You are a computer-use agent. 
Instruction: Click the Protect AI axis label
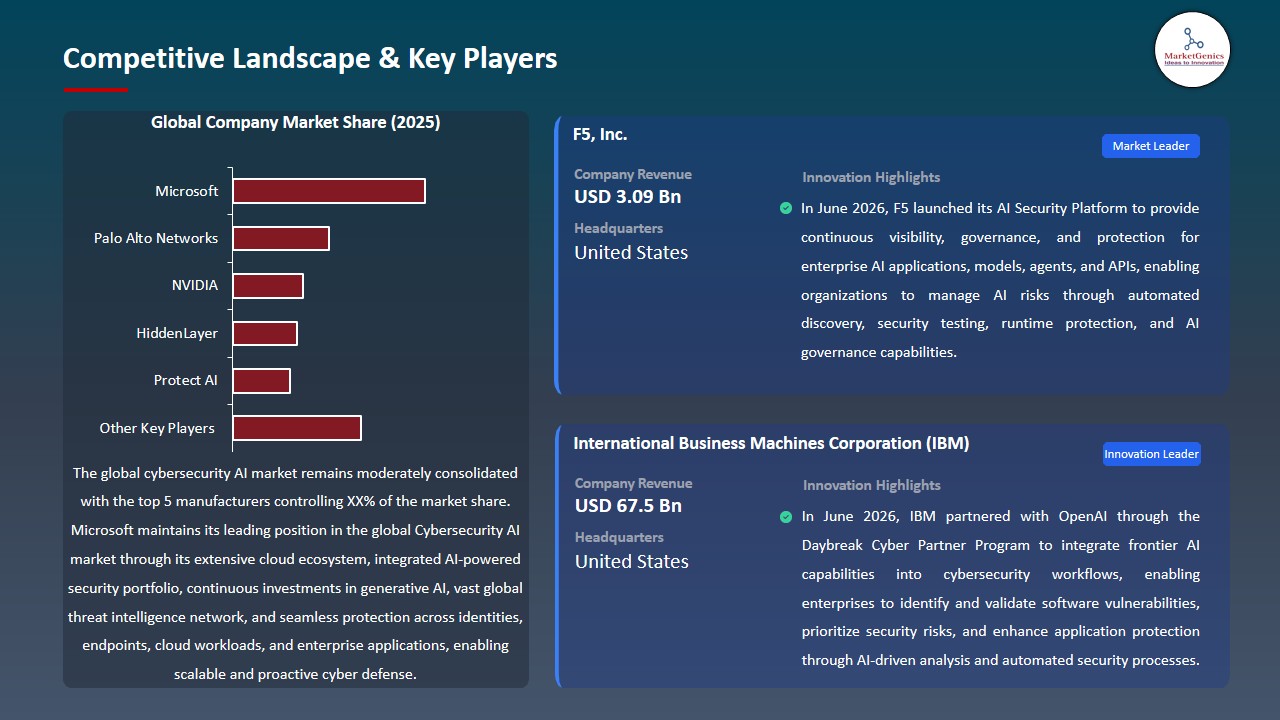[x=186, y=381]
